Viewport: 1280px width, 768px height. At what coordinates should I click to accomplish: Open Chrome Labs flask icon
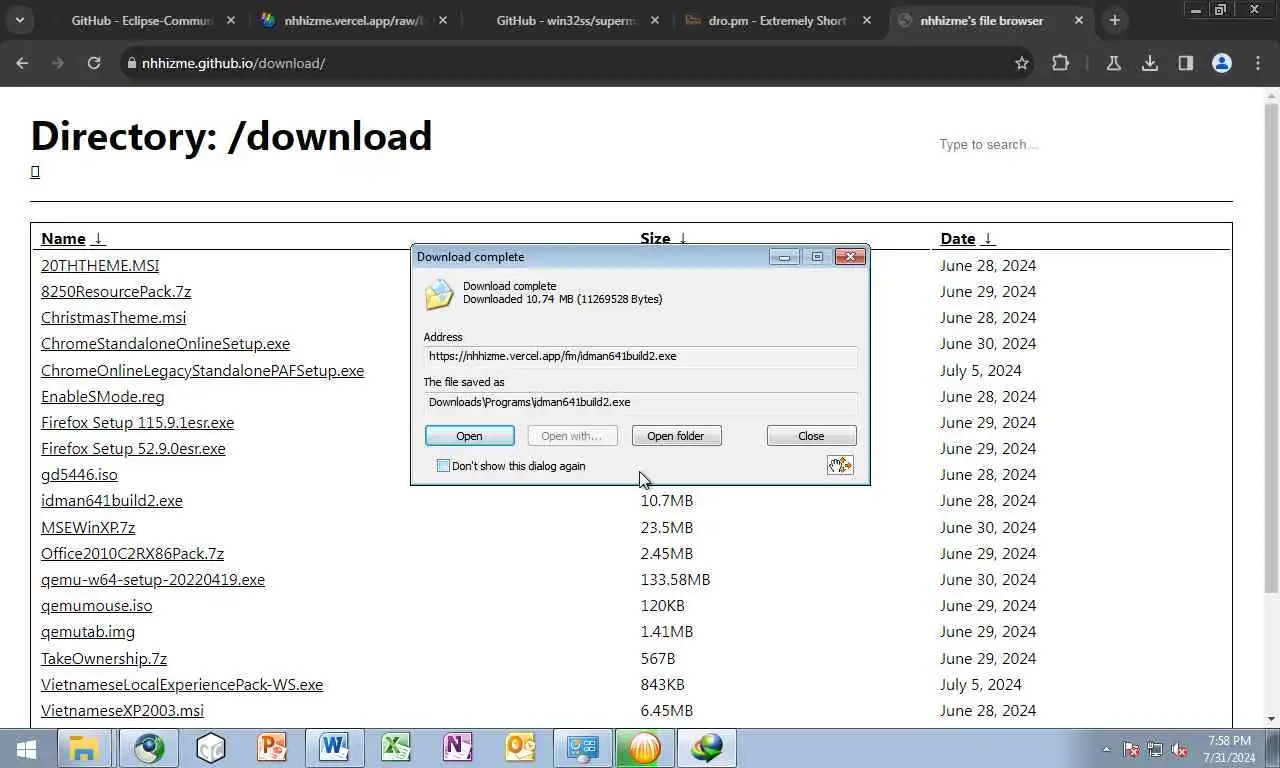[x=1113, y=63]
